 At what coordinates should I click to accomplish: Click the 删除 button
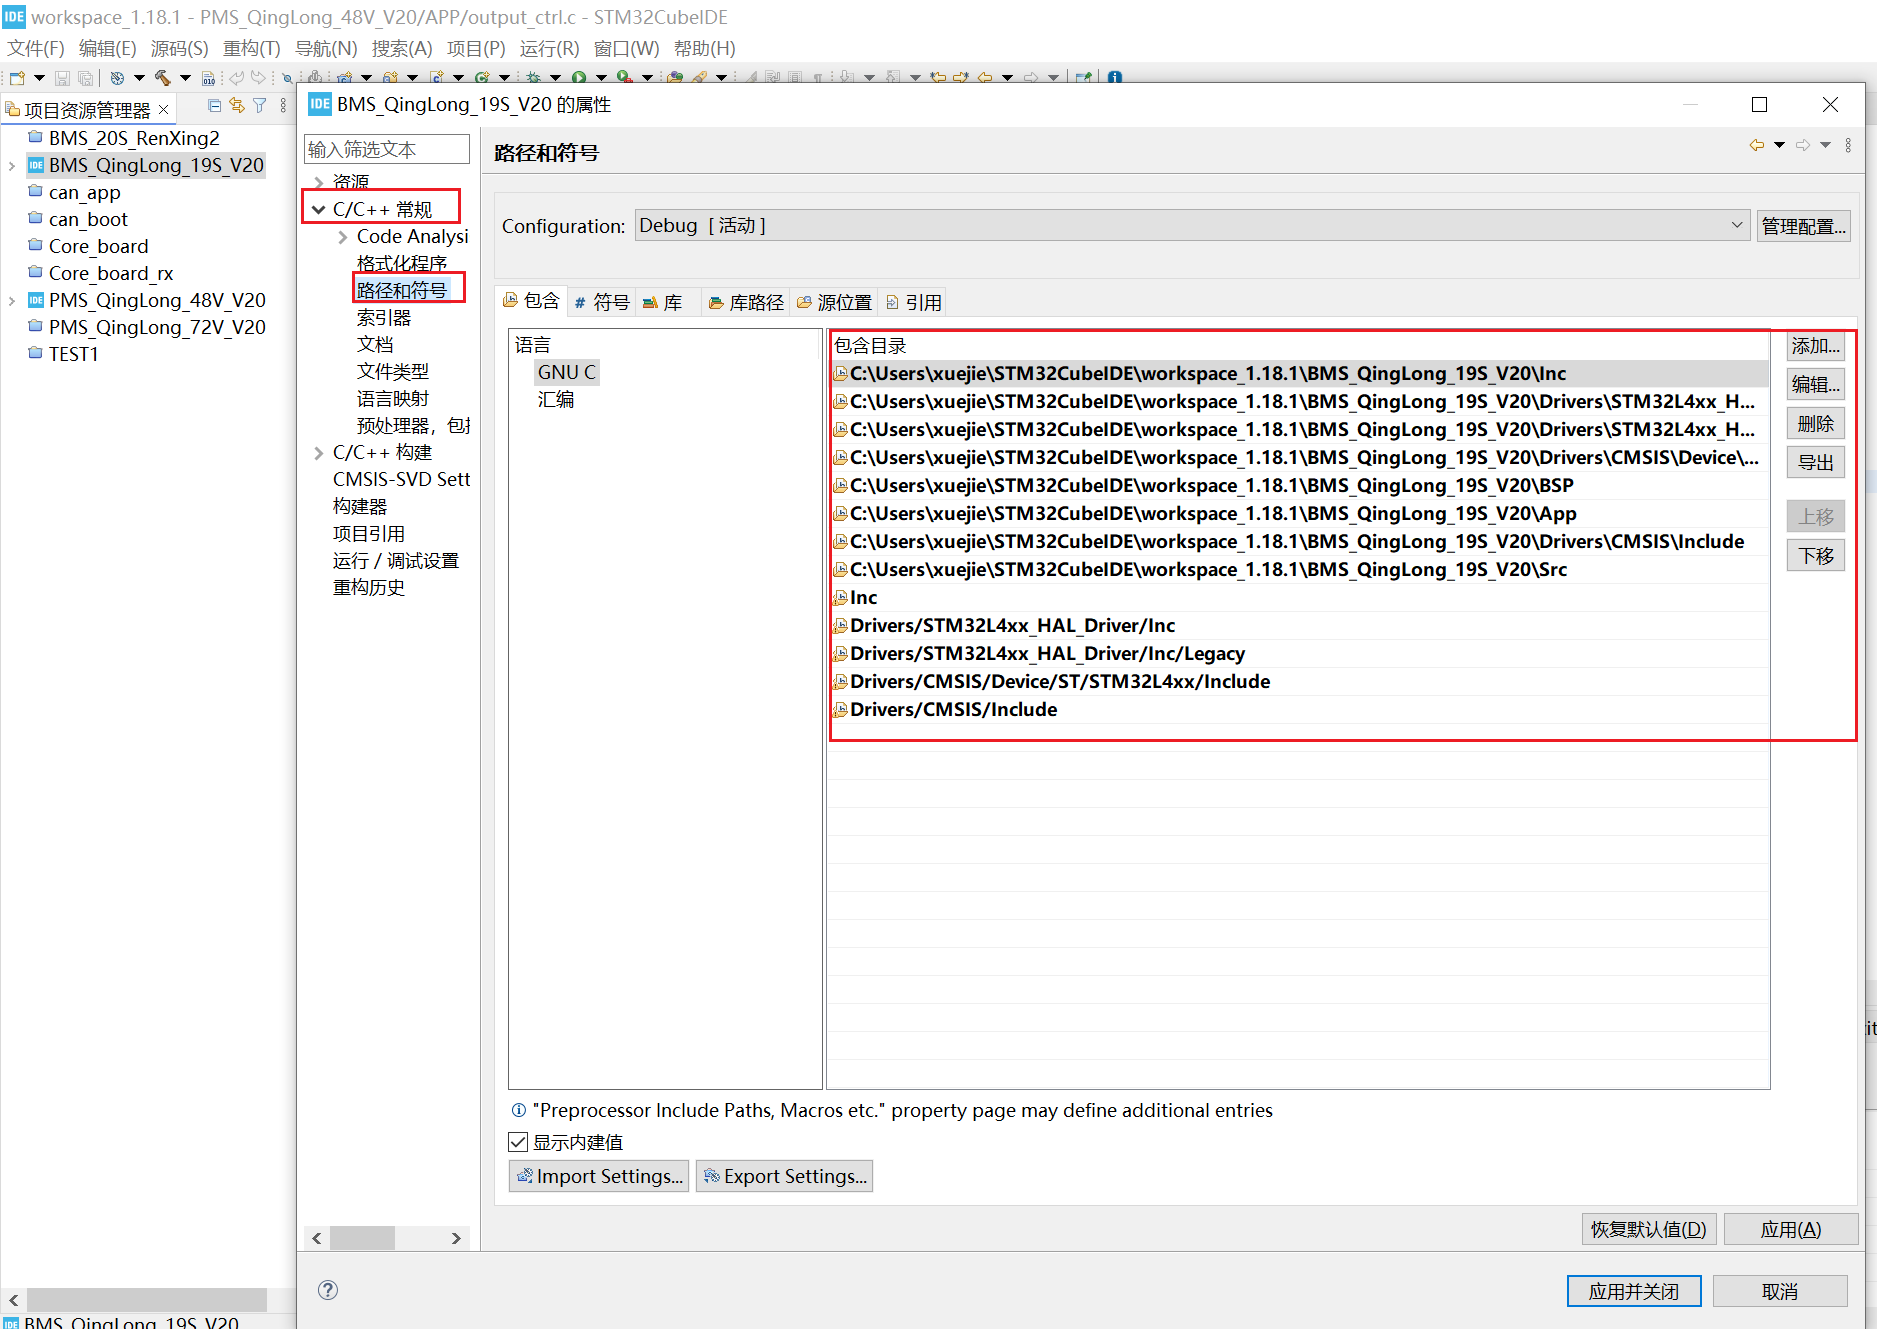click(x=1816, y=424)
